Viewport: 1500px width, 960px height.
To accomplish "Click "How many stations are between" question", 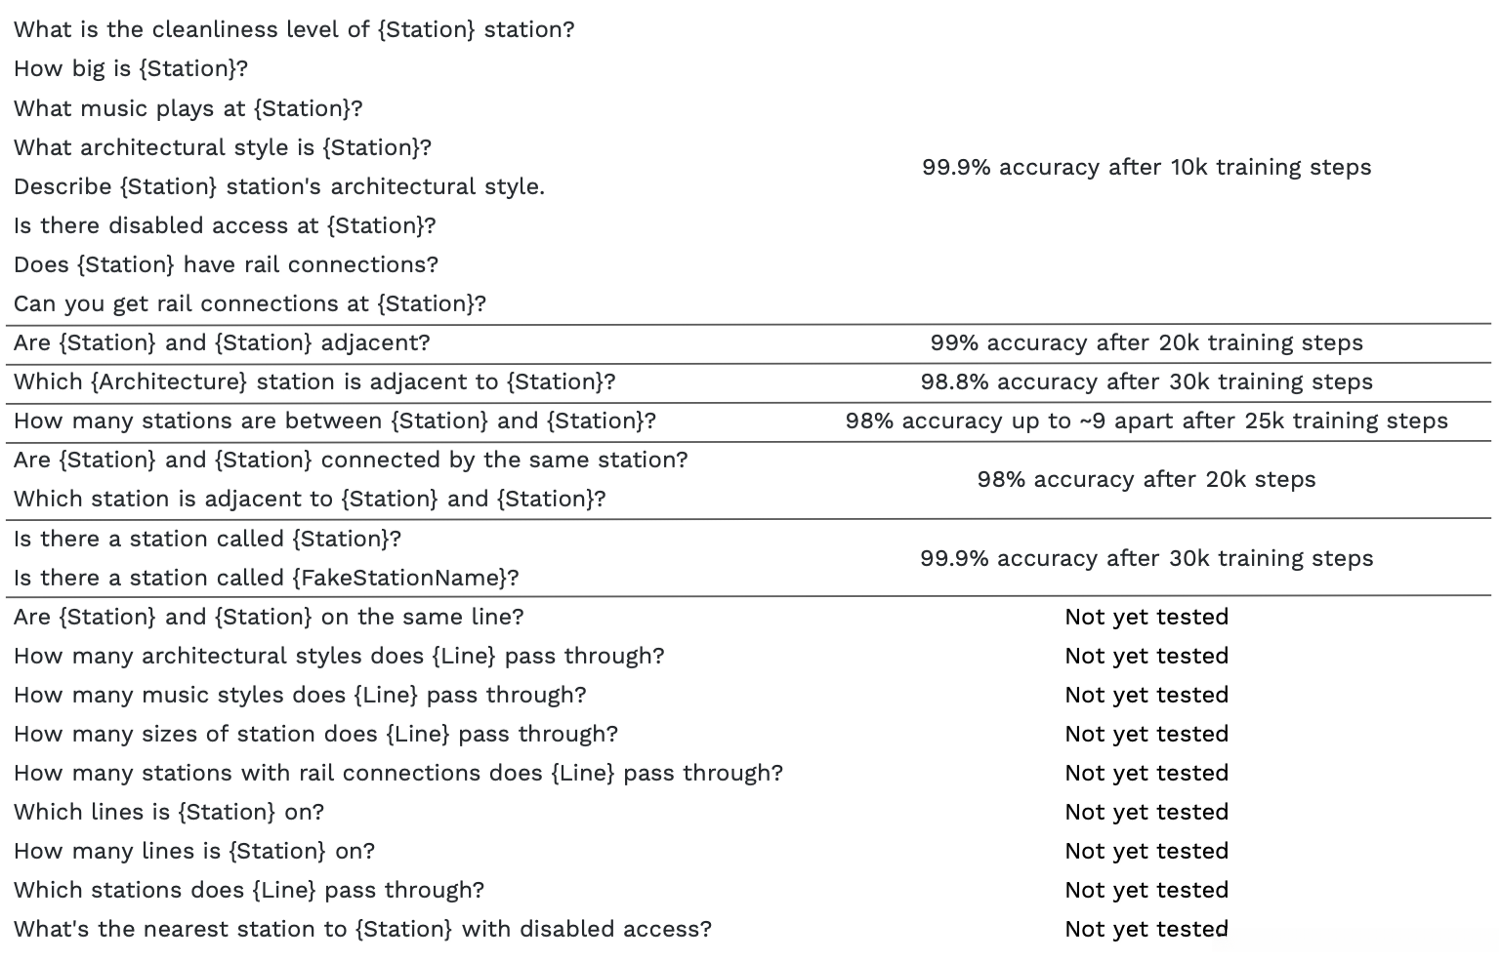I will (334, 421).
